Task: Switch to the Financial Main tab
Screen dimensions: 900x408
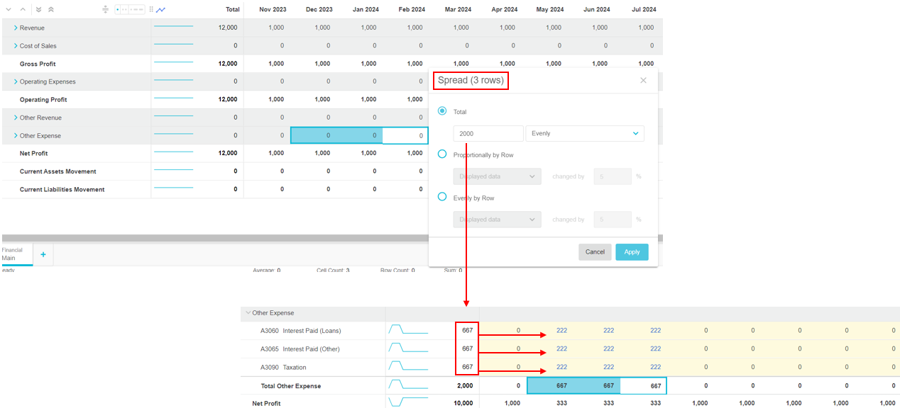Action: pos(14,254)
